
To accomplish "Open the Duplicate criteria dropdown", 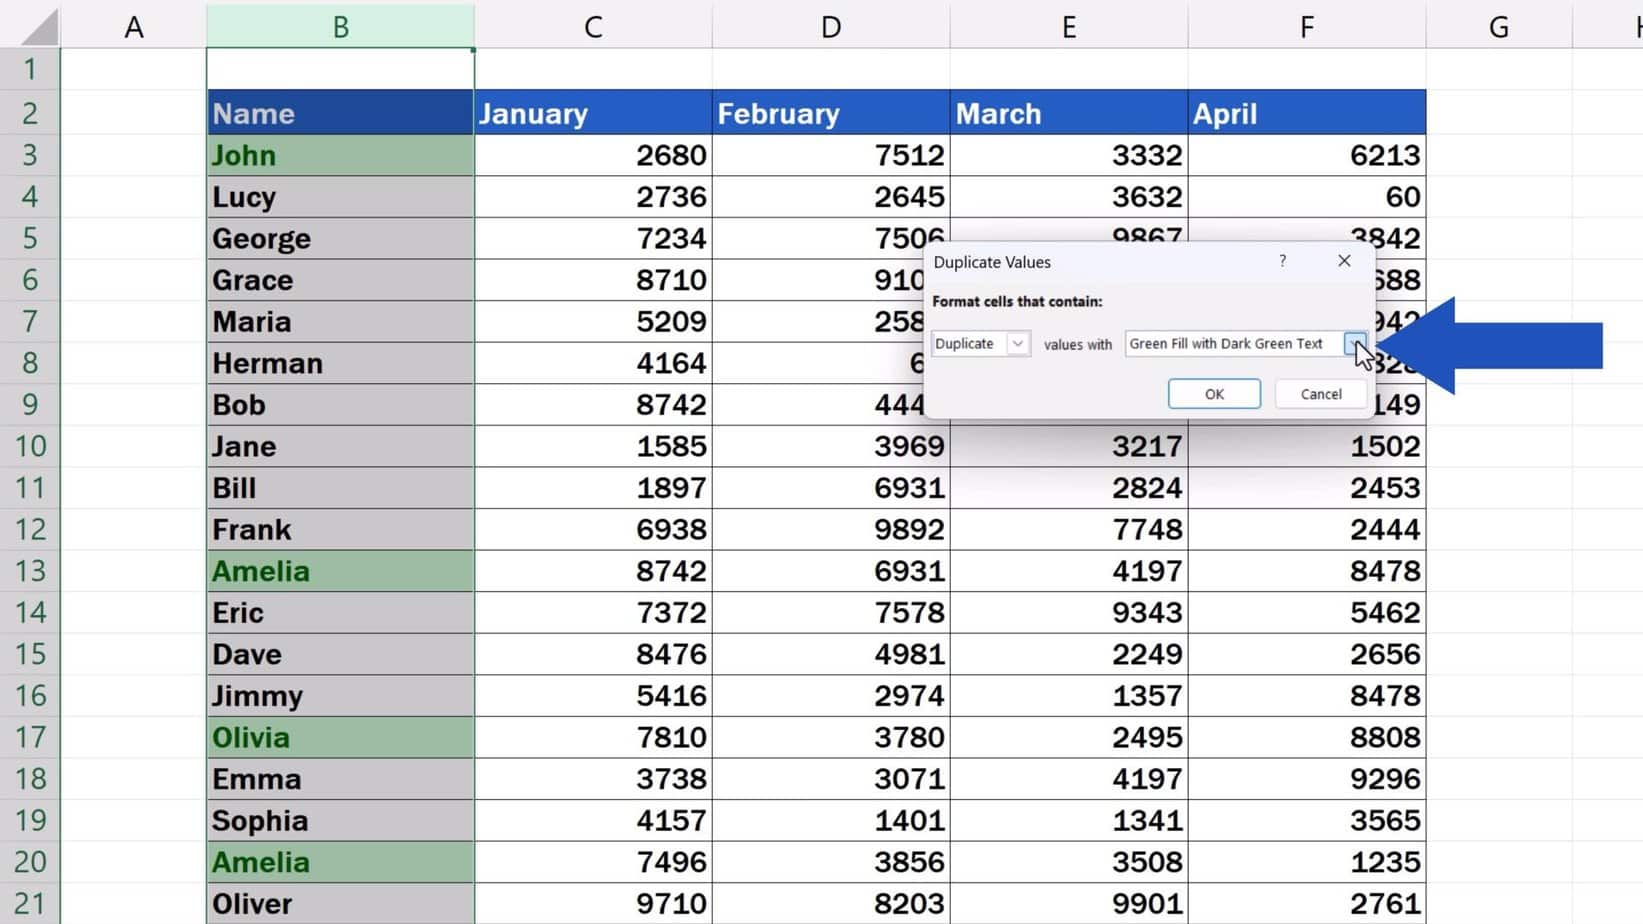I will [x=1017, y=343].
